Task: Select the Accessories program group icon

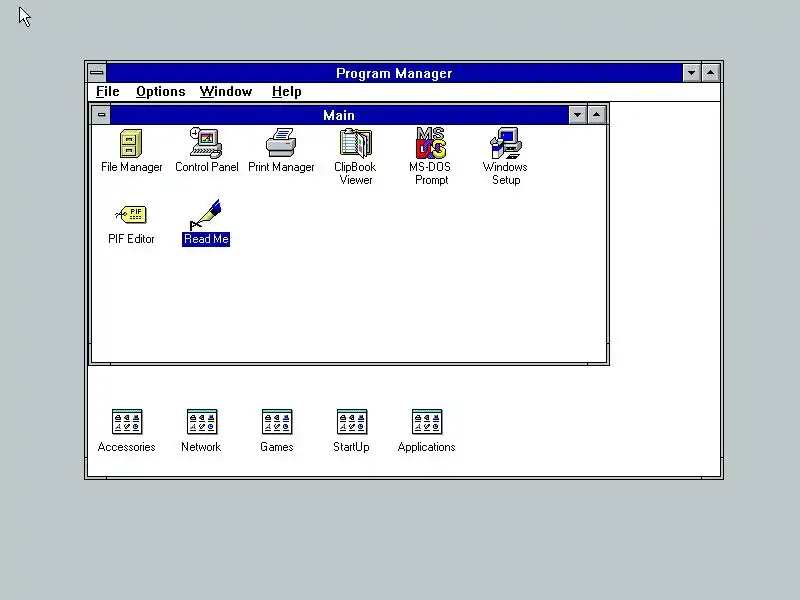Action: [127, 422]
